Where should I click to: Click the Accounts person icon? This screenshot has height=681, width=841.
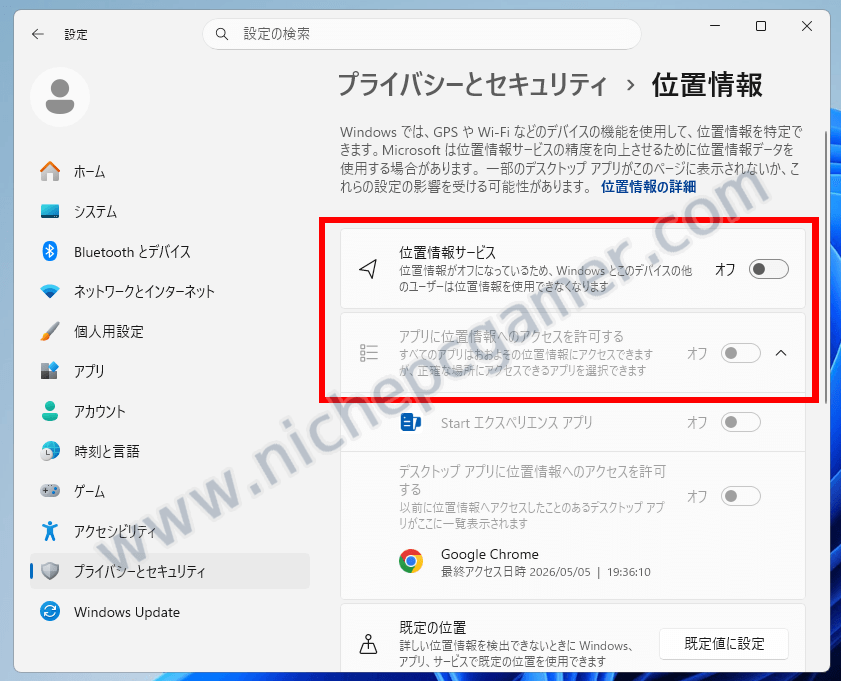(50, 411)
